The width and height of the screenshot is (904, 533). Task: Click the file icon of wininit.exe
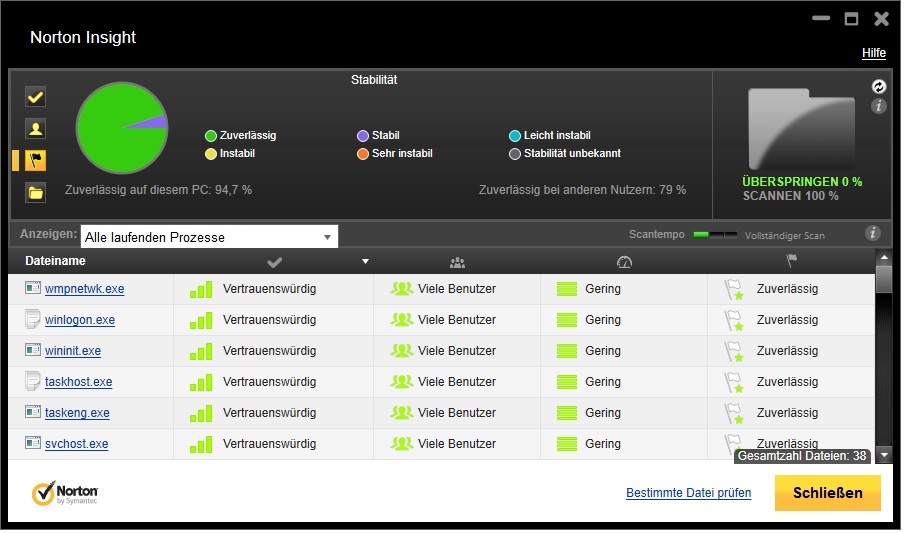point(33,350)
